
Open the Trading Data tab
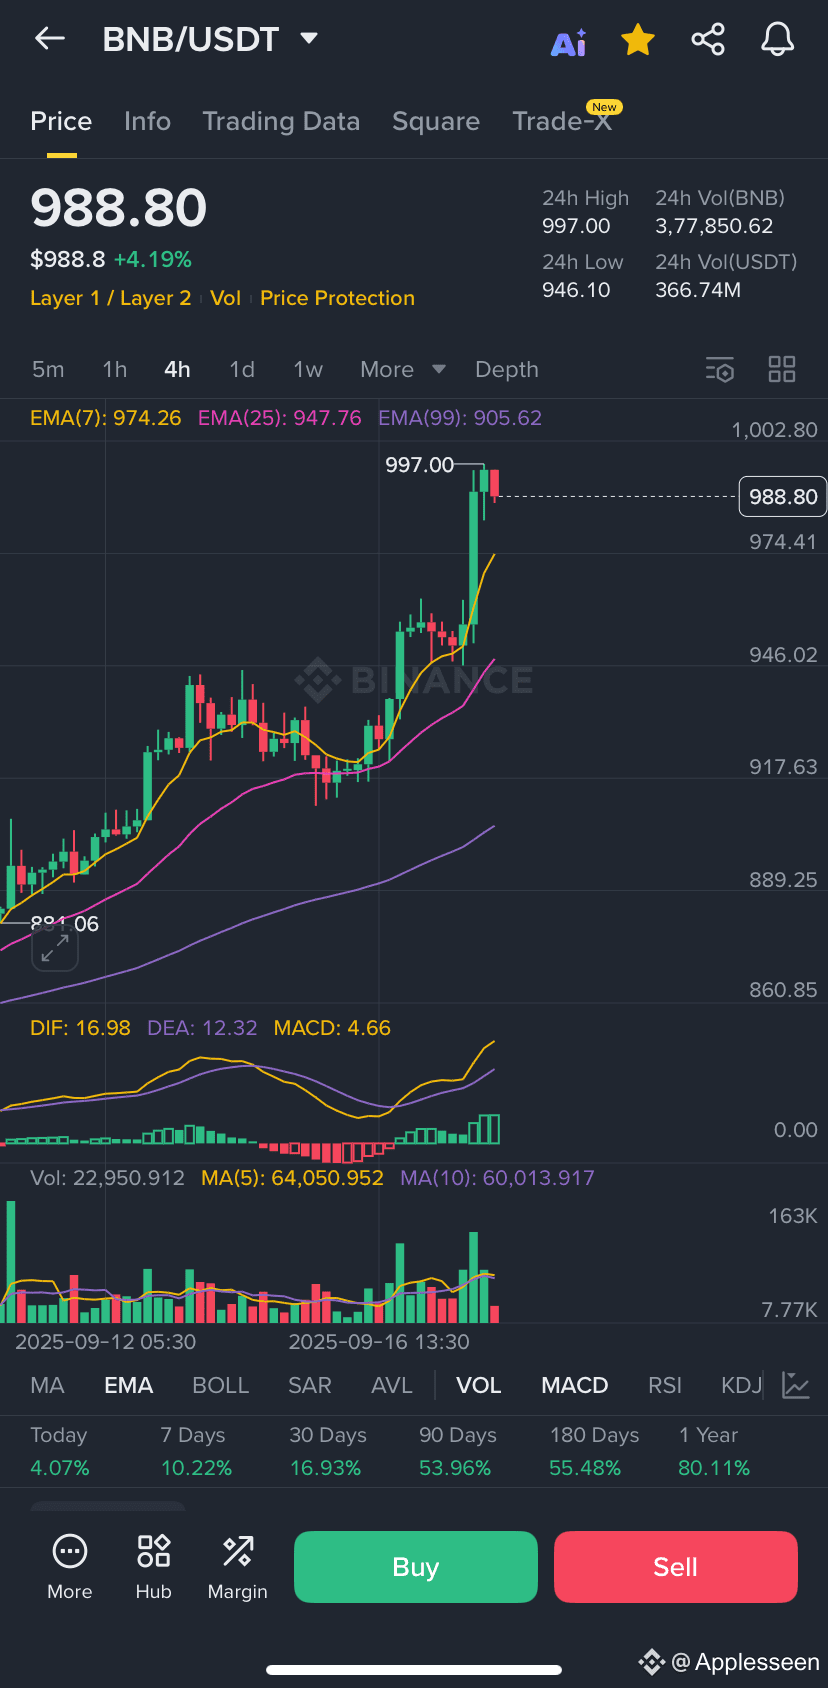click(x=281, y=121)
